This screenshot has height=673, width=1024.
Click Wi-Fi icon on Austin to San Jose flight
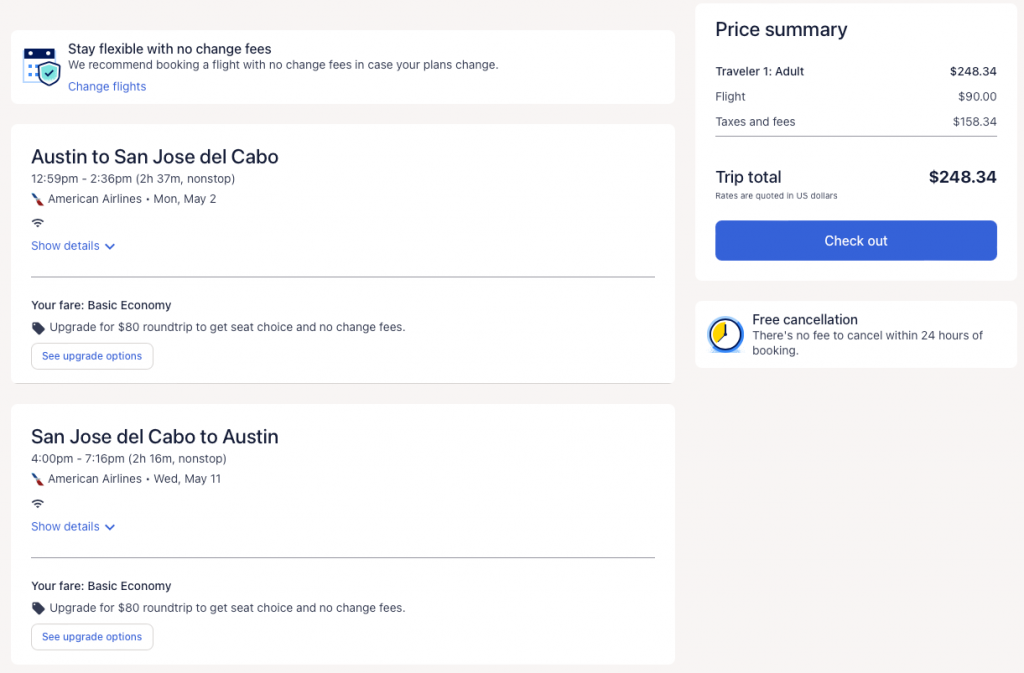(x=38, y=222)
